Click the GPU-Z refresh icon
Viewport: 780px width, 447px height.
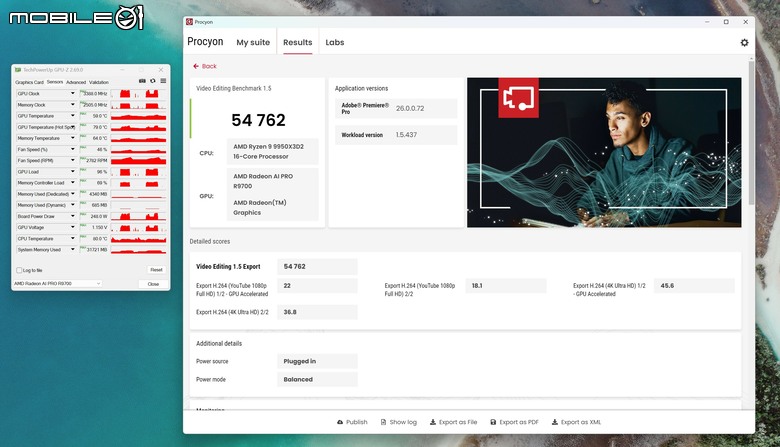153,81
